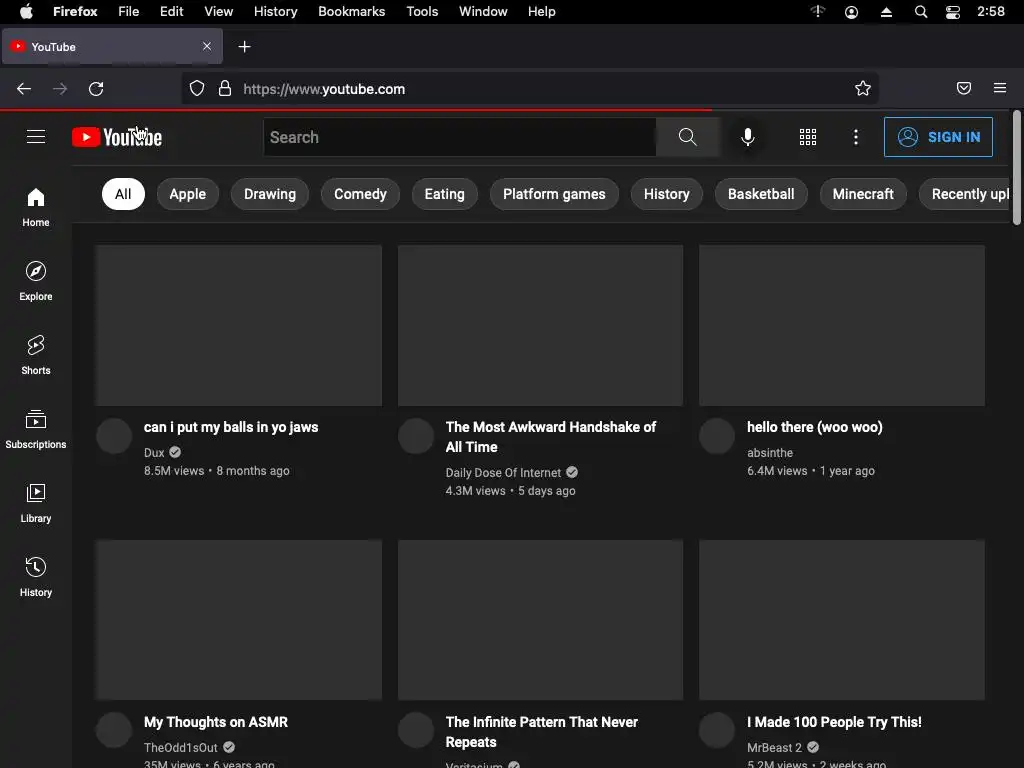The image size is (1024, 768).
Task: Select the Basketball filter chip
Action: pos(761,194)
